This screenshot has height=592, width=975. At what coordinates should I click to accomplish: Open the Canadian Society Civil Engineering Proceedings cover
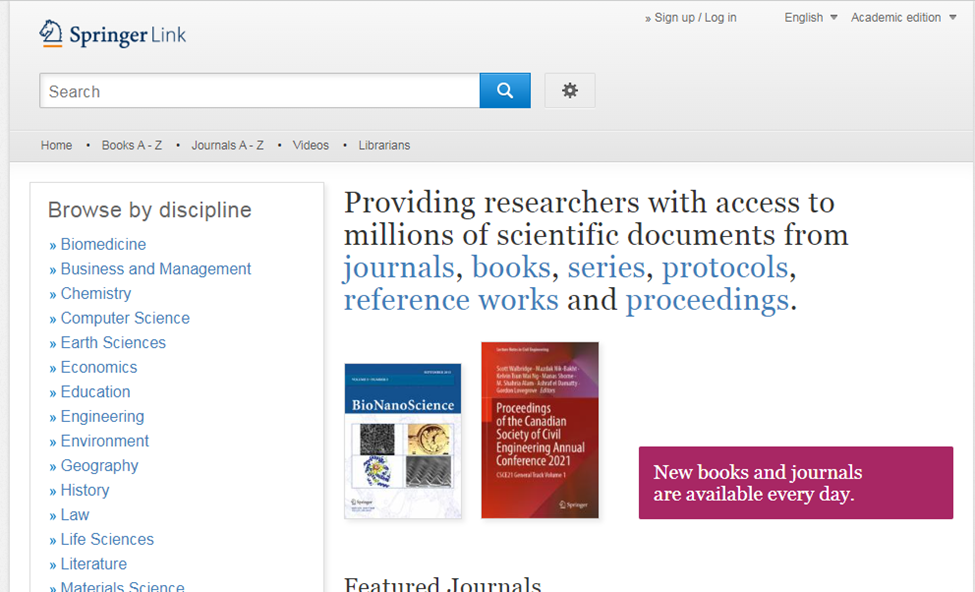pyautogui.click(x=539, y=430)
